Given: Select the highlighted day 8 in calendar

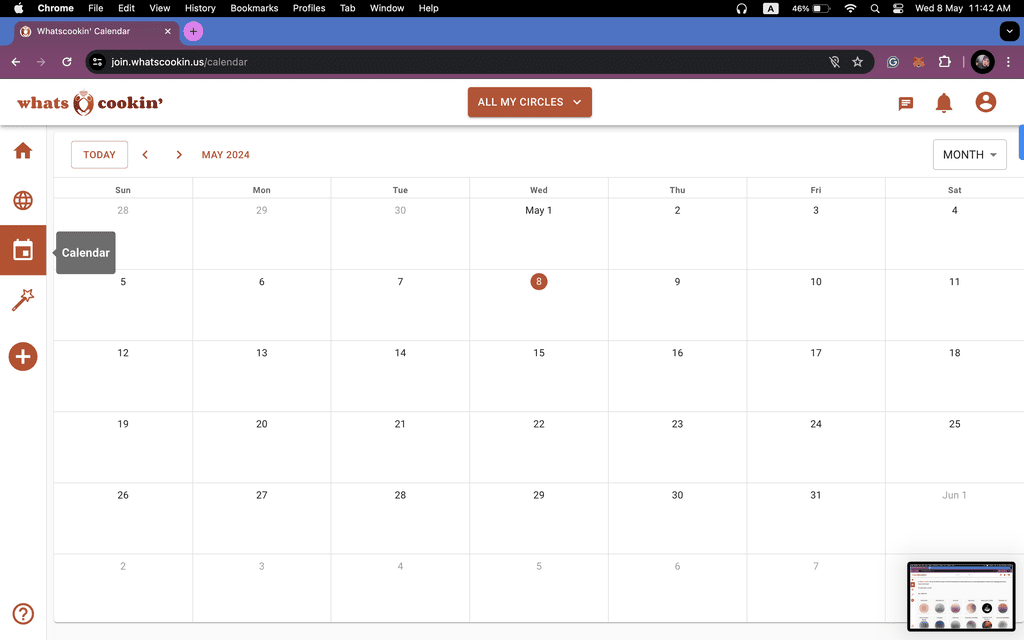Looking at the screenshot, I should (539, 281).
